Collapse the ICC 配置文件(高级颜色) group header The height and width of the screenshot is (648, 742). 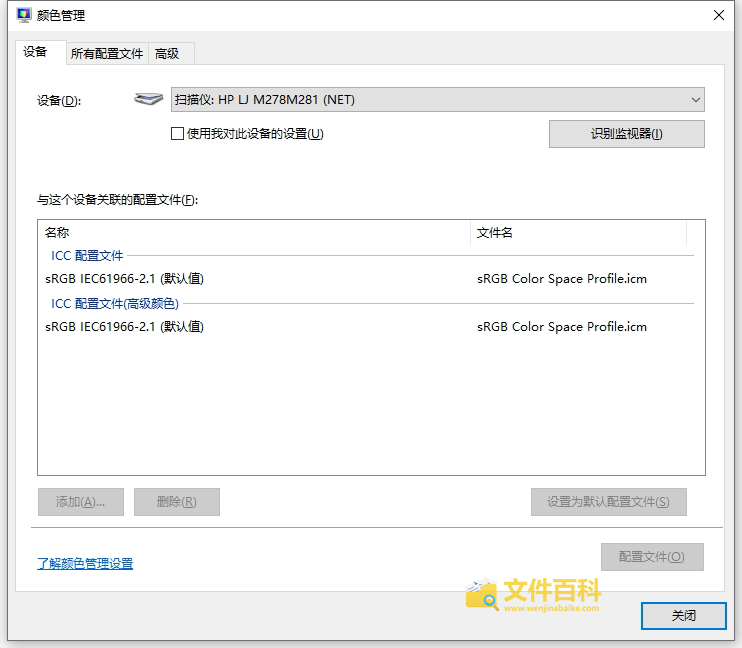coord(115,304)
